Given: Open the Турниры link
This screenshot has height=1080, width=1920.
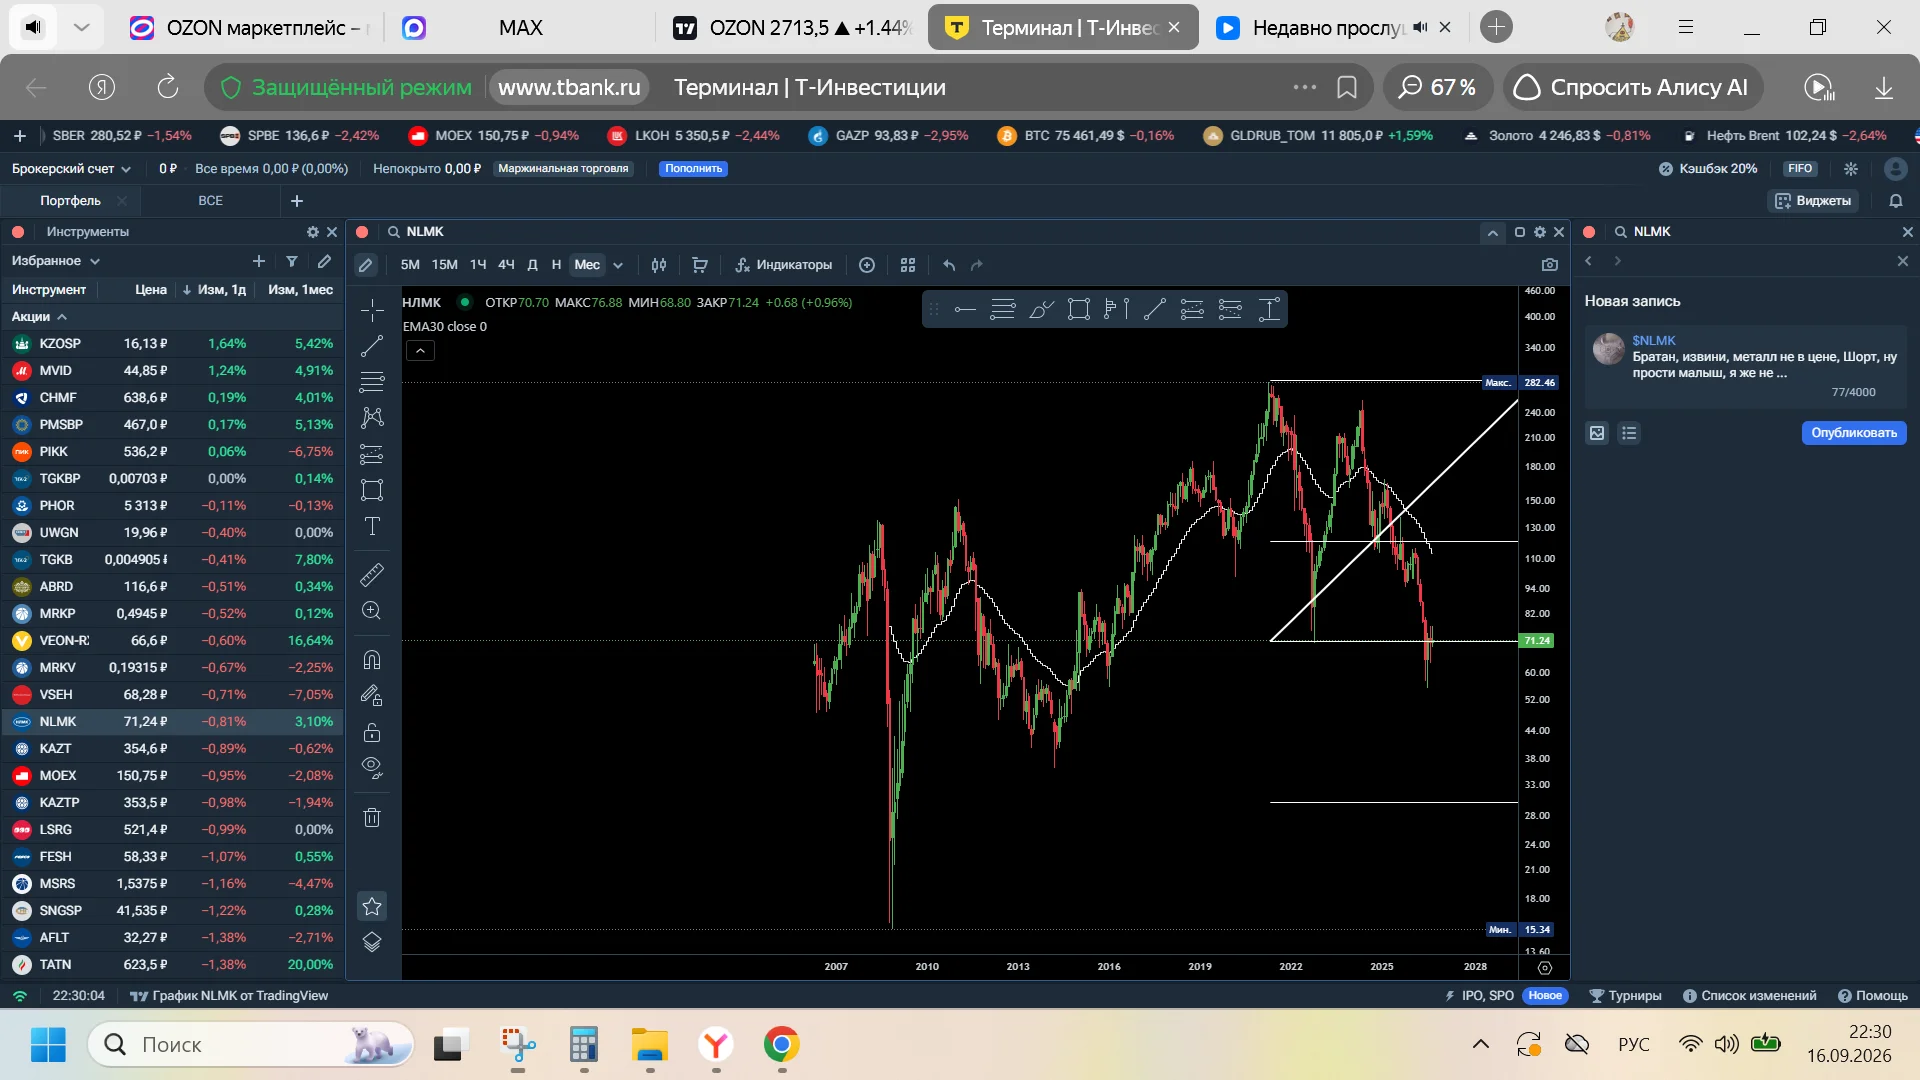Looking at the screenshot, I should tap(1625, 996).
